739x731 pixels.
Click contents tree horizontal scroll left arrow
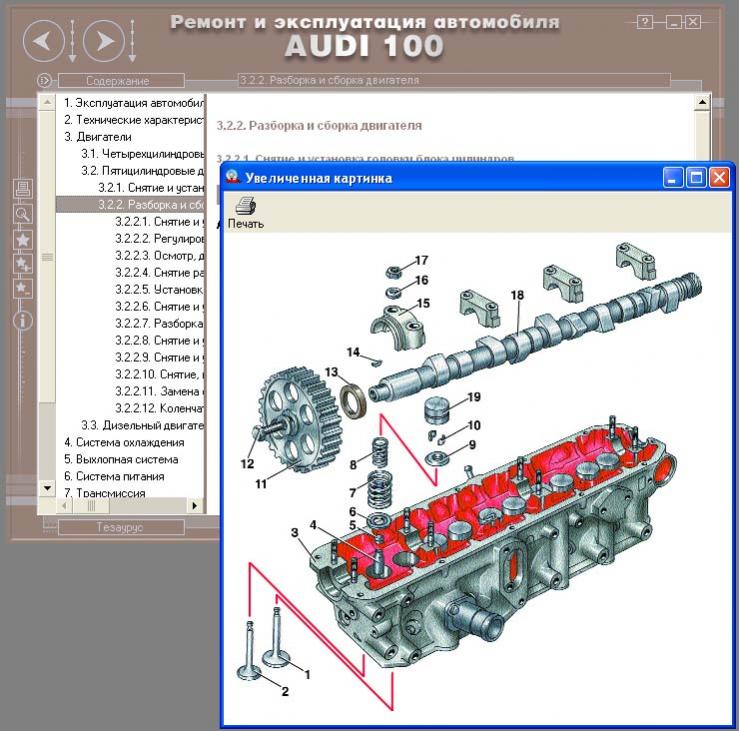[x=64, y=506]
